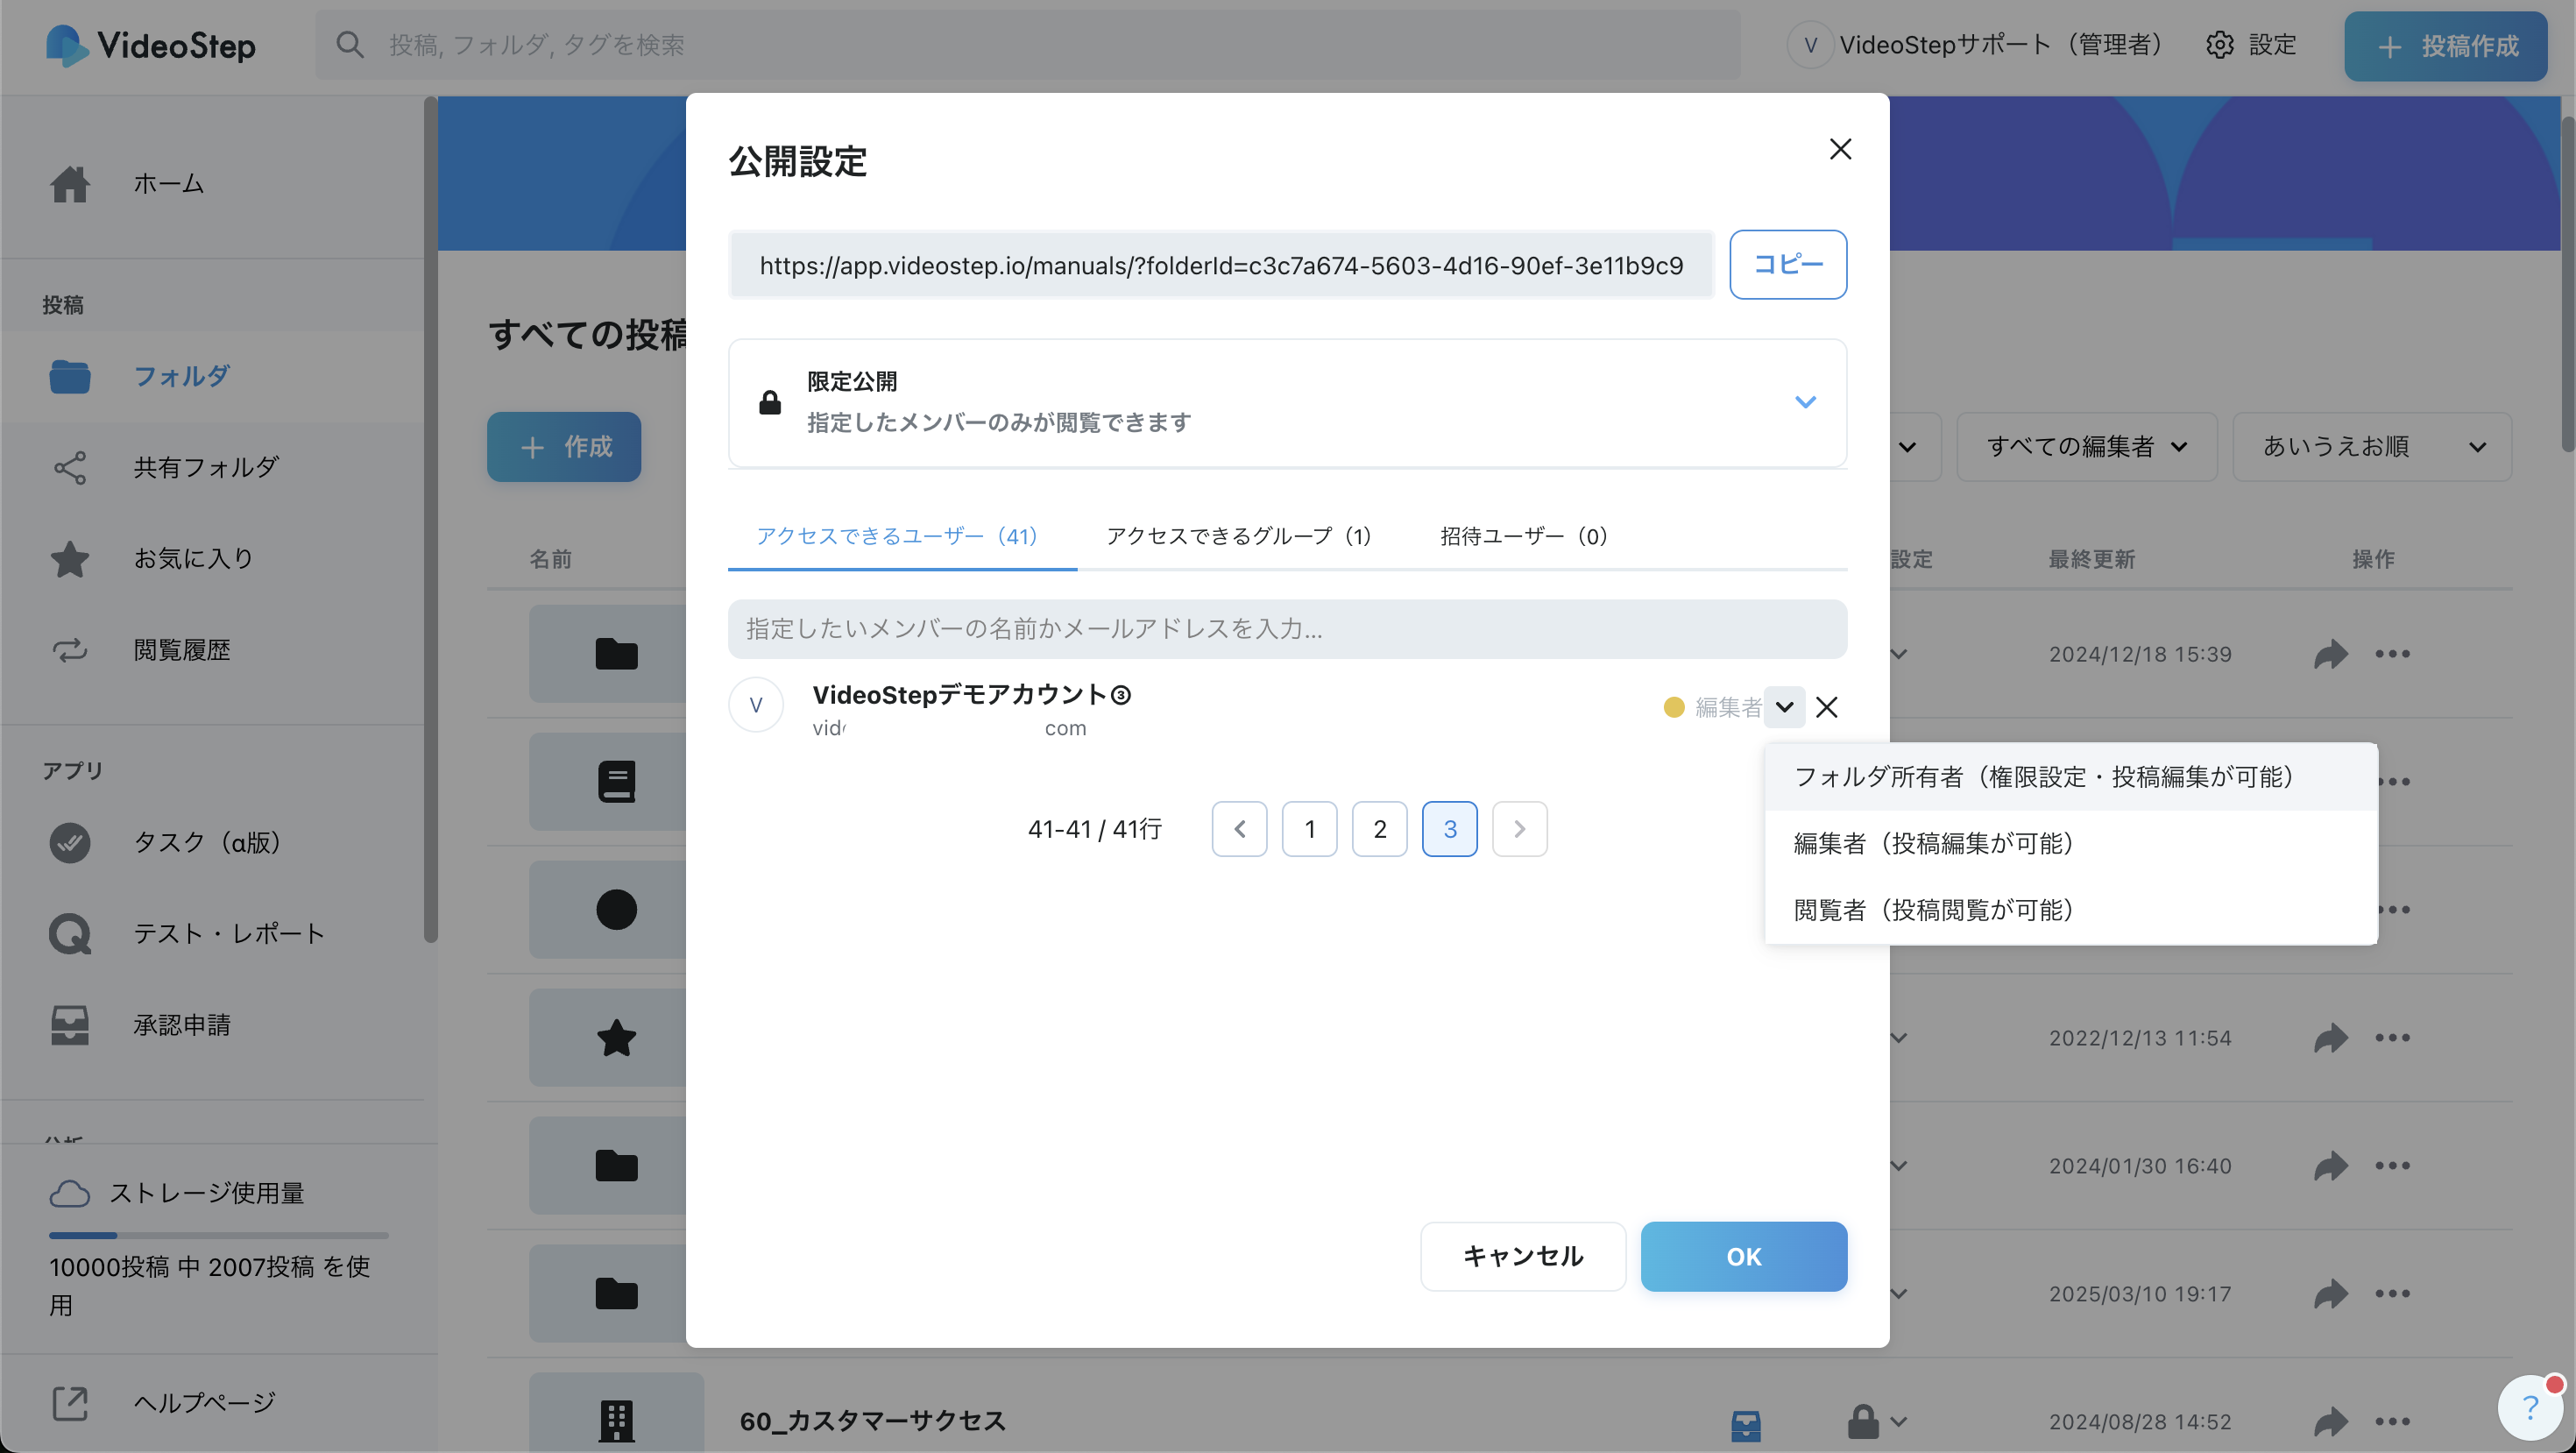The width and height of the screenshot is (2576, 1453).
Task: Click the approval request (承認申請) inbox icon
Action: coord(70,1025)
